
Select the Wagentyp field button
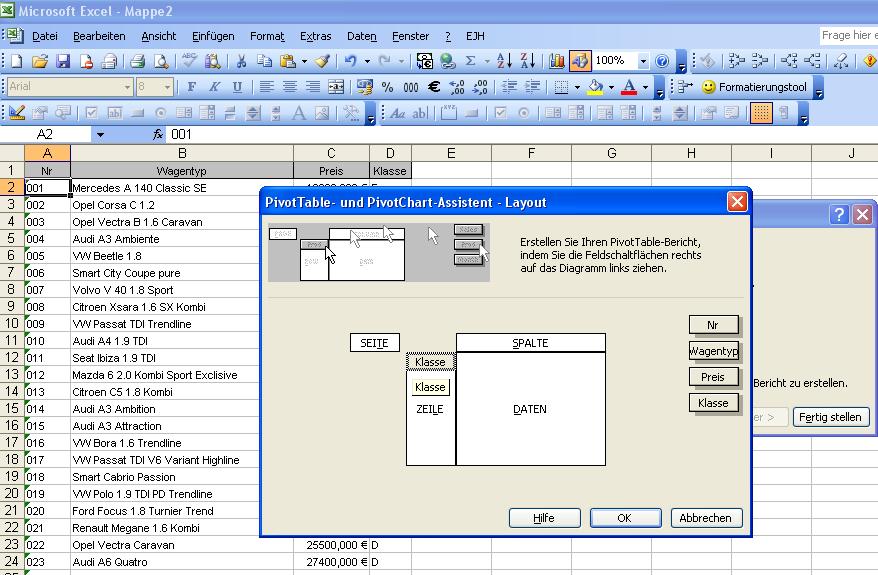pyautogui.click(x=714, y=351)
